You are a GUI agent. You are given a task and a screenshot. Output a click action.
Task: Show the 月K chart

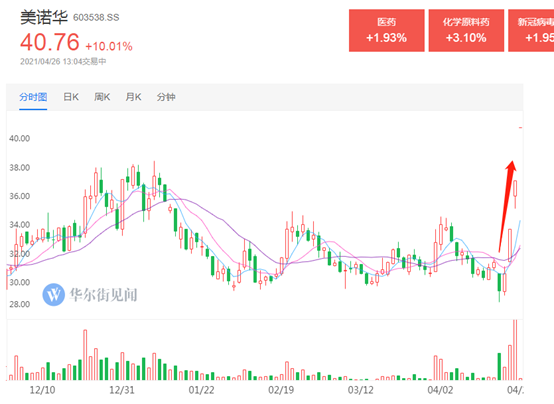click(134, 97)
